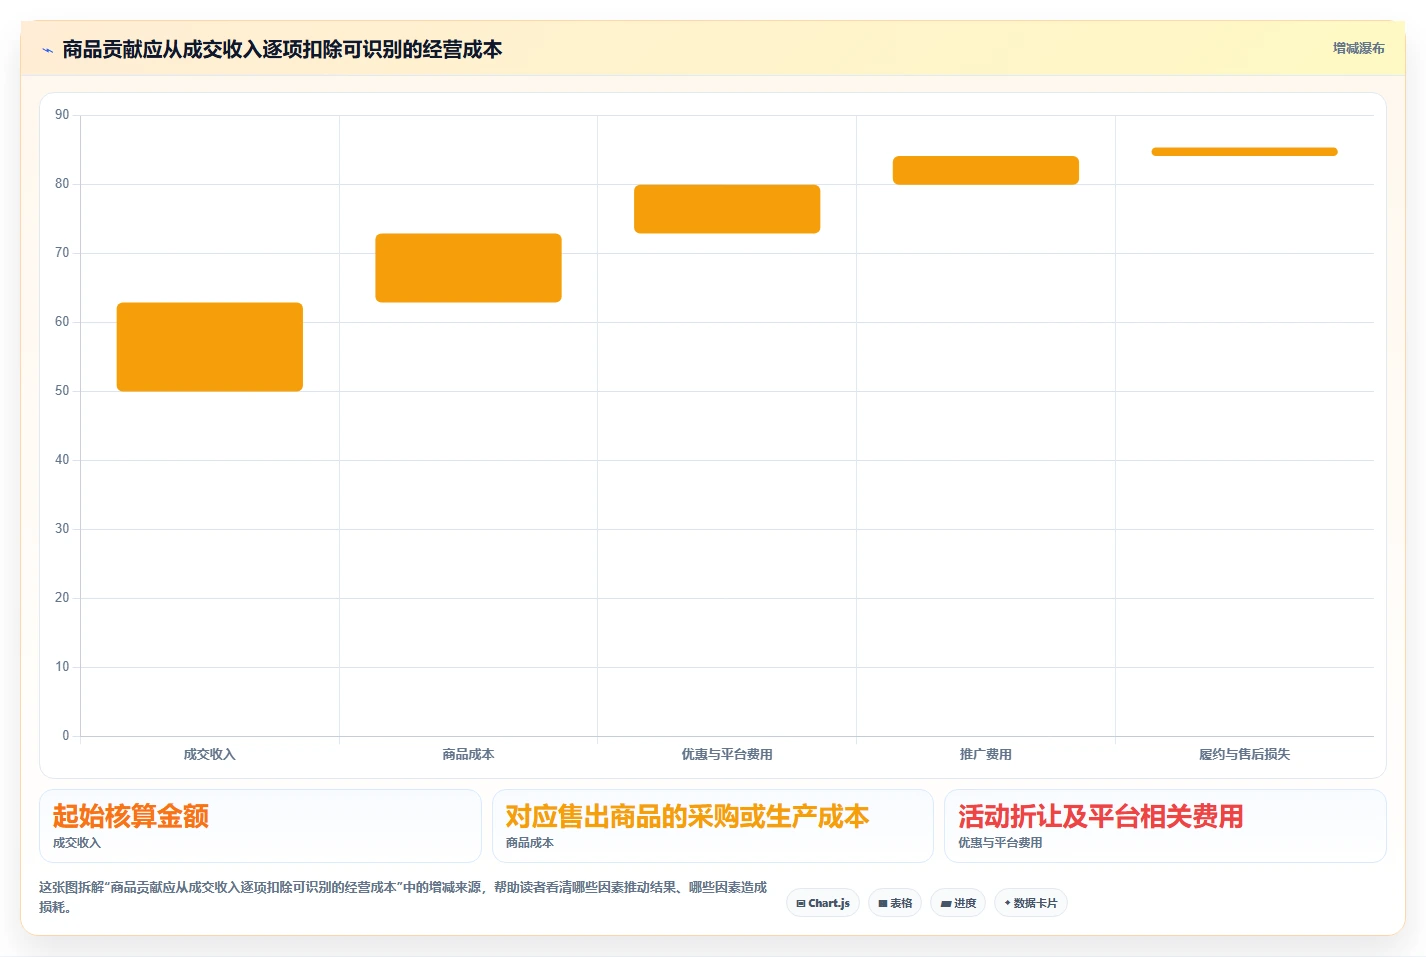Image resolution: width=1426 pixels, height=957 pixels.
Task: Click the thin 履约与售后损失 bar
Action: pos(1244,152)
